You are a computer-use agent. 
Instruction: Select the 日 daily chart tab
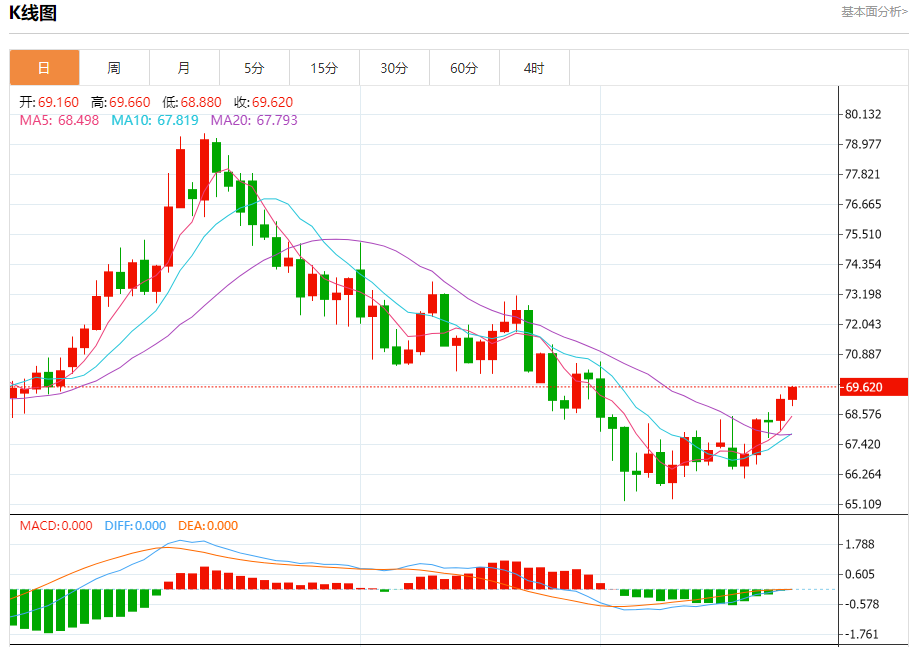pyautogui.click(x=44, y=68)
